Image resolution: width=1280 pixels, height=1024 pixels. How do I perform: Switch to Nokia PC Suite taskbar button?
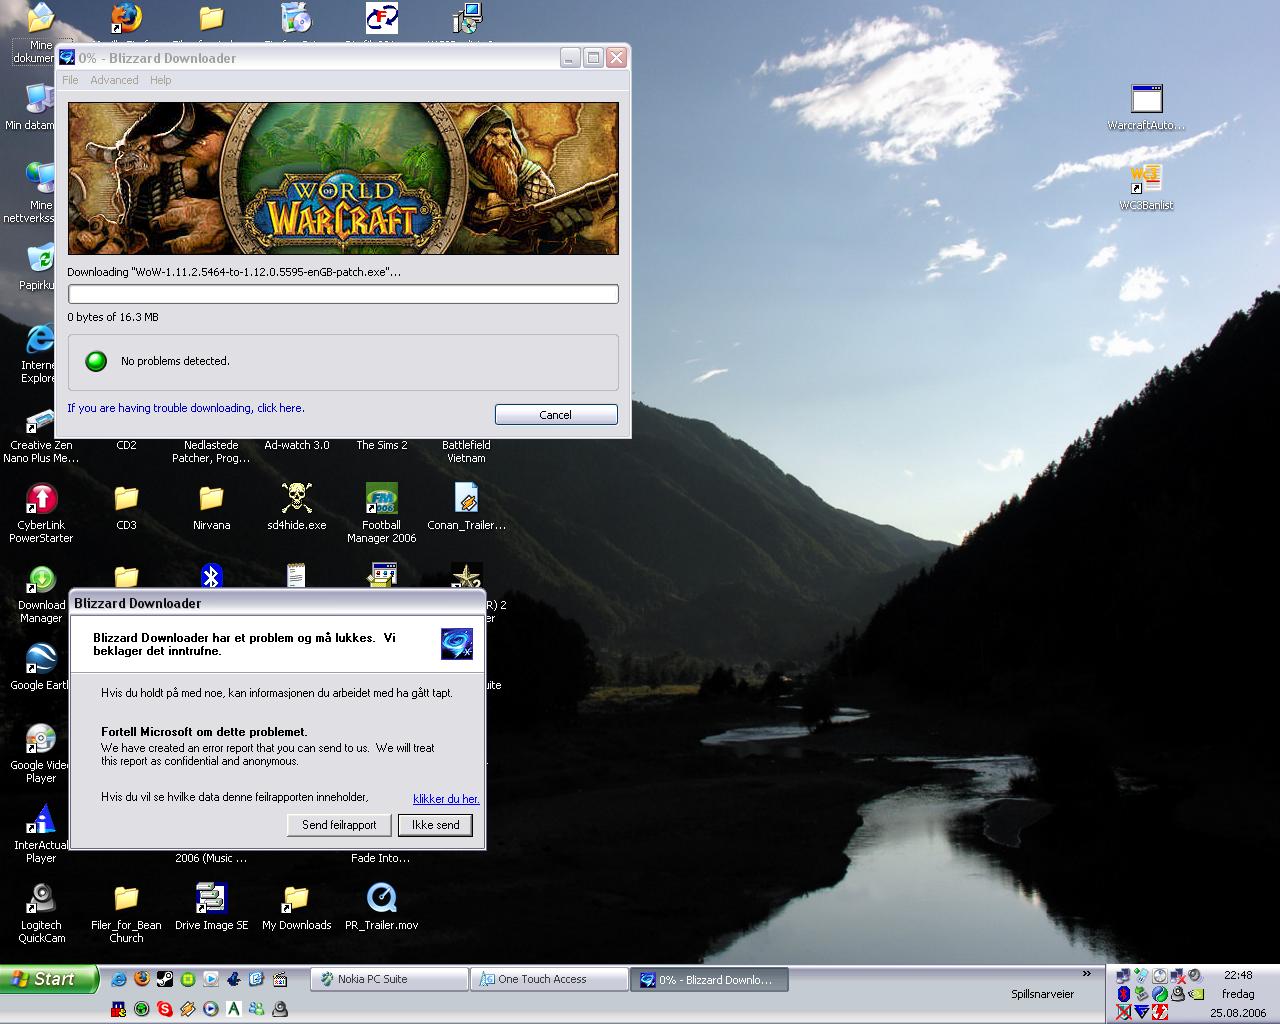(389, 980)
